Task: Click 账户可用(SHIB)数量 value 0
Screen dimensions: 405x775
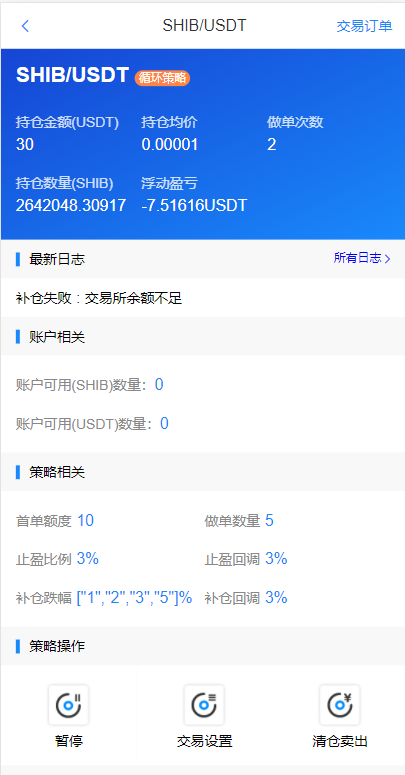Action: (159, 385)
